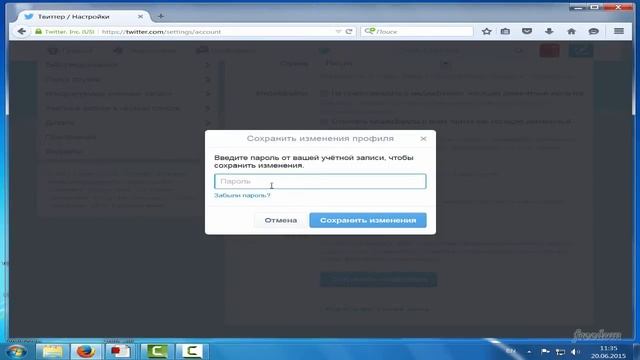The width and height of the screenshot is (640, 360).
Task: Reload the page with refresh icon
Action: (349, 31)
